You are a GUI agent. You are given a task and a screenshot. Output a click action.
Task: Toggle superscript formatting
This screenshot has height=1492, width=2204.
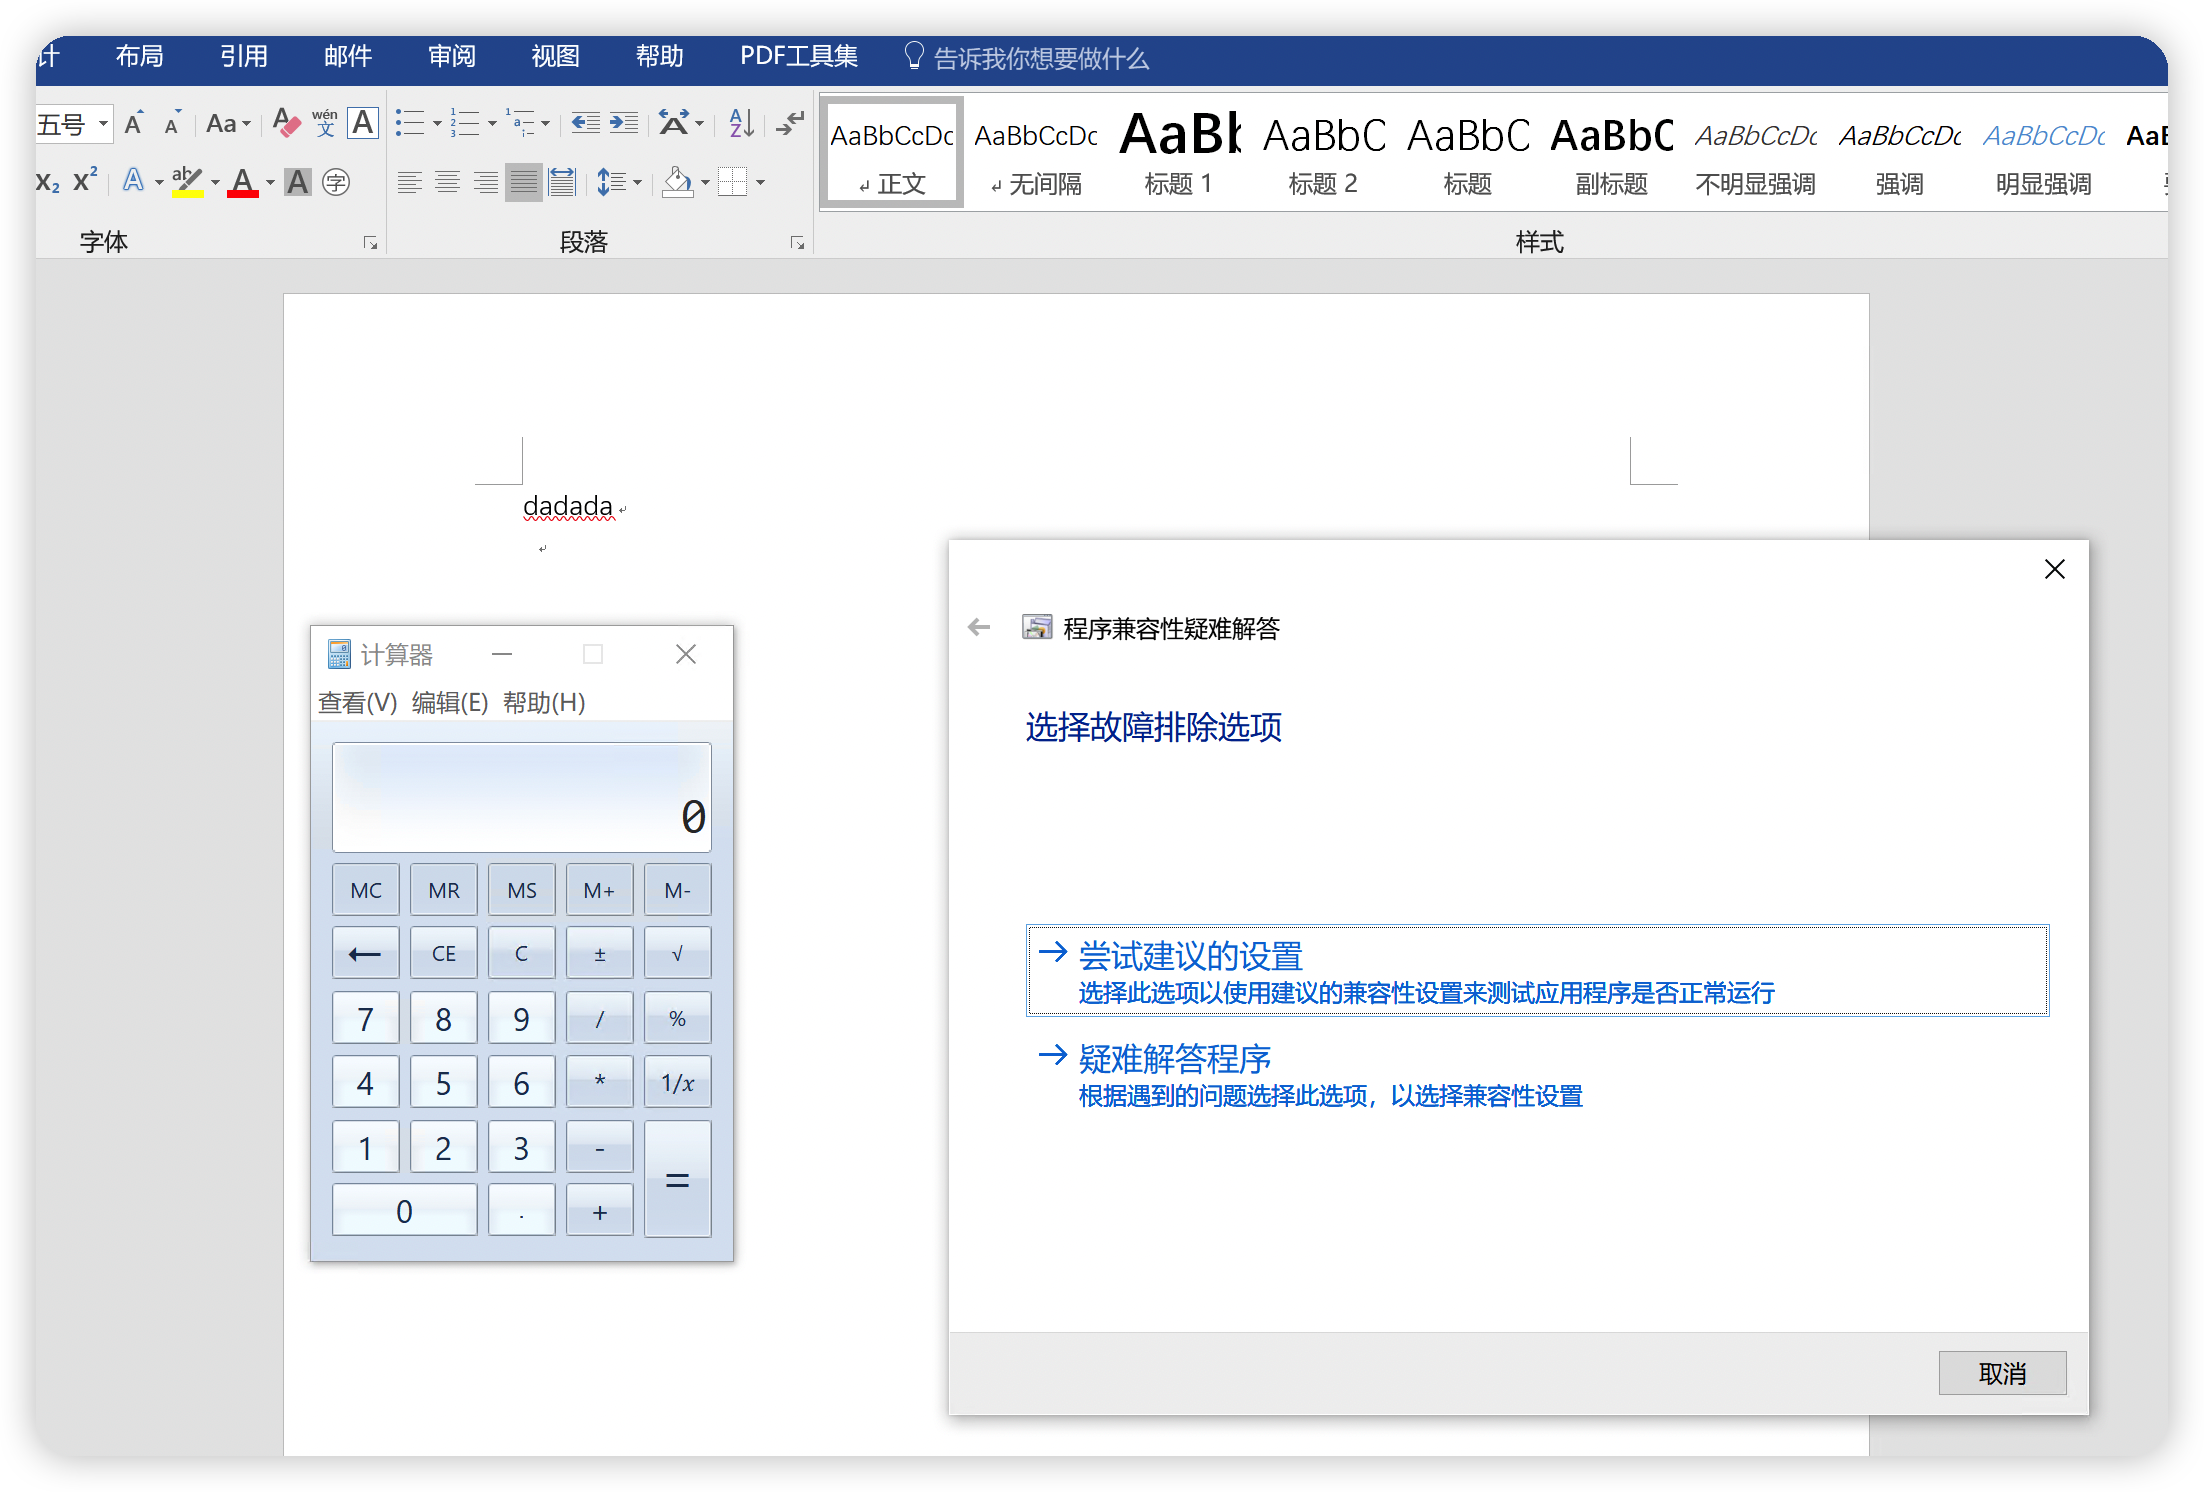85,181
